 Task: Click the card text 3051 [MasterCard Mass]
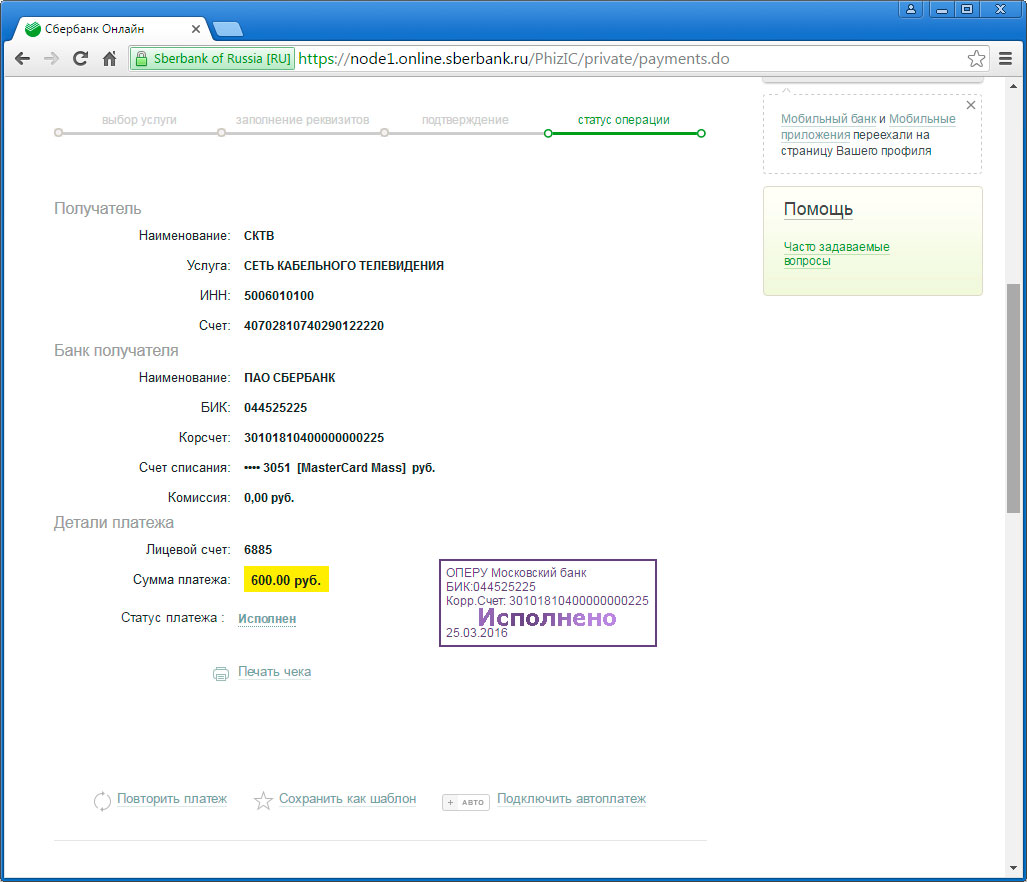(x=335, y=468)
